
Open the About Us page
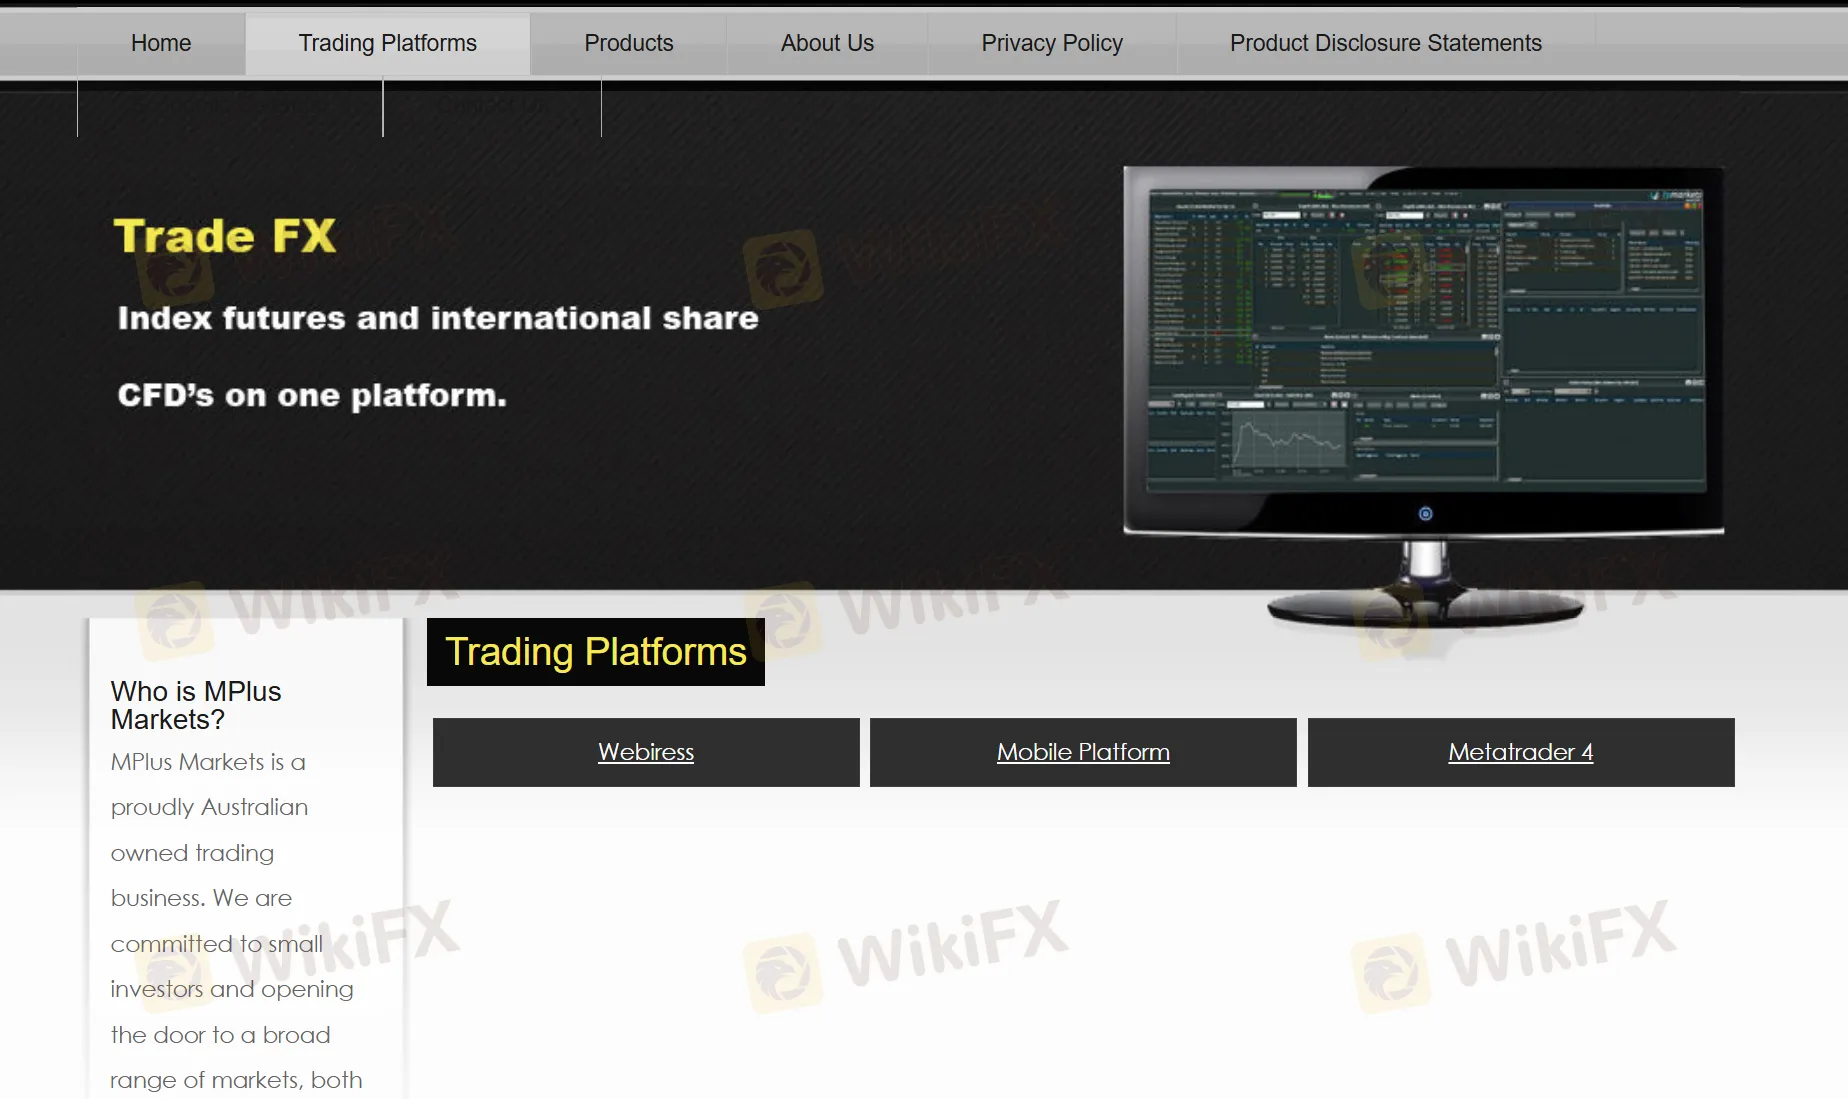point(827,43)
